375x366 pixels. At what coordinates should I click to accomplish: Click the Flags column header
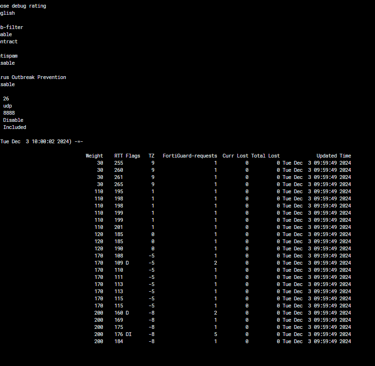[133, 156]
